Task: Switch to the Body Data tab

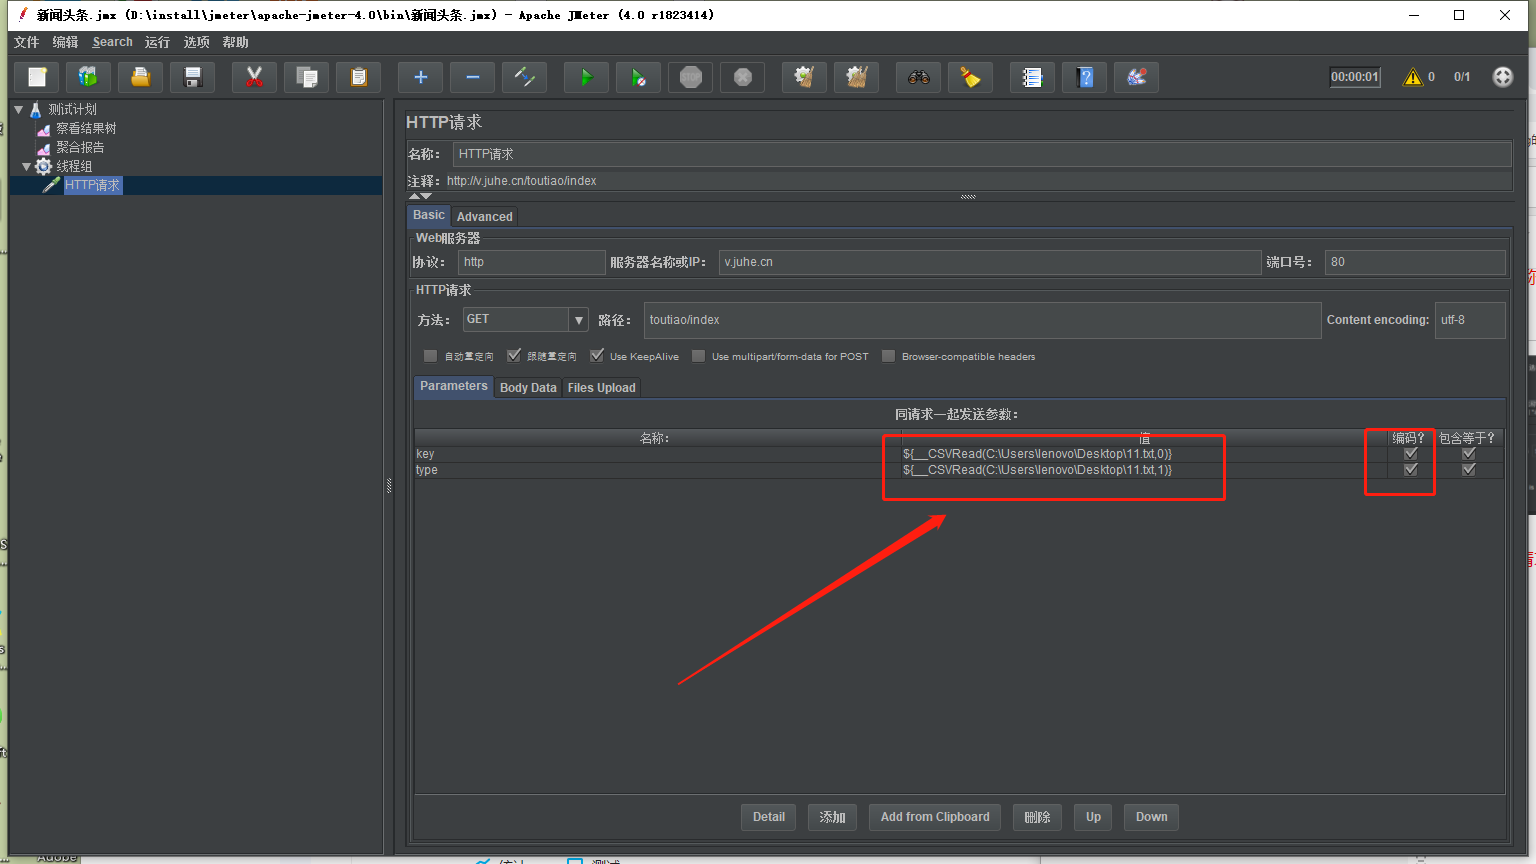Action: pyautogui.click(x=528, y=388)
